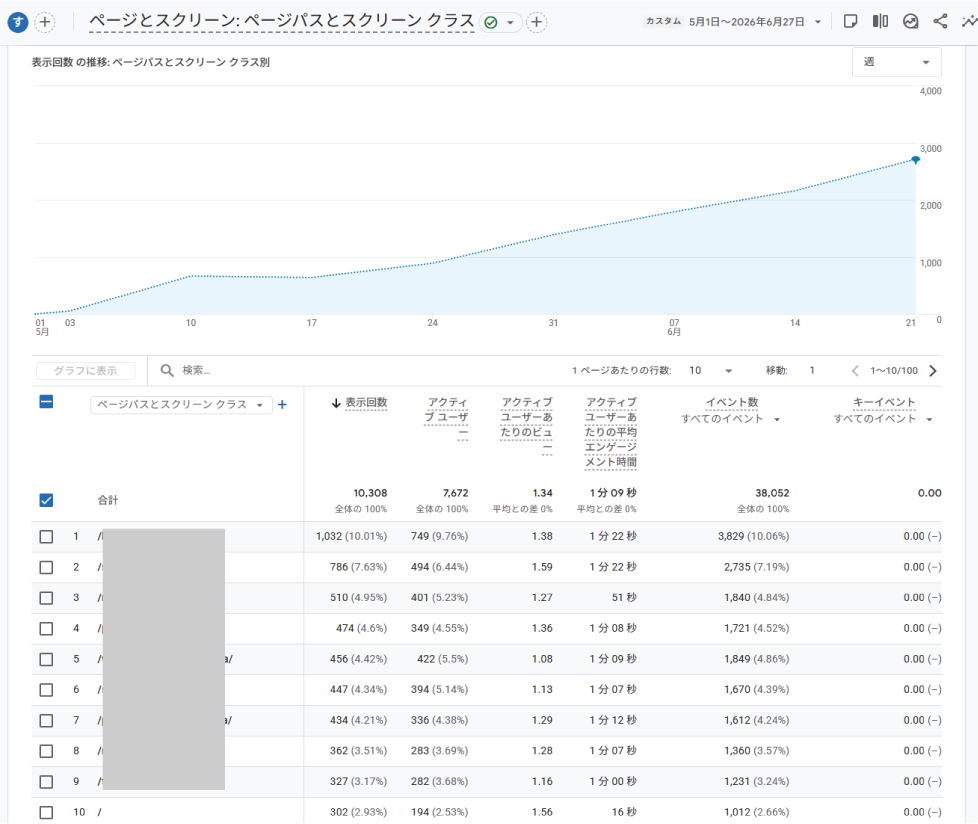Click the plus icon to add dimension

click(x=282, y=405)
